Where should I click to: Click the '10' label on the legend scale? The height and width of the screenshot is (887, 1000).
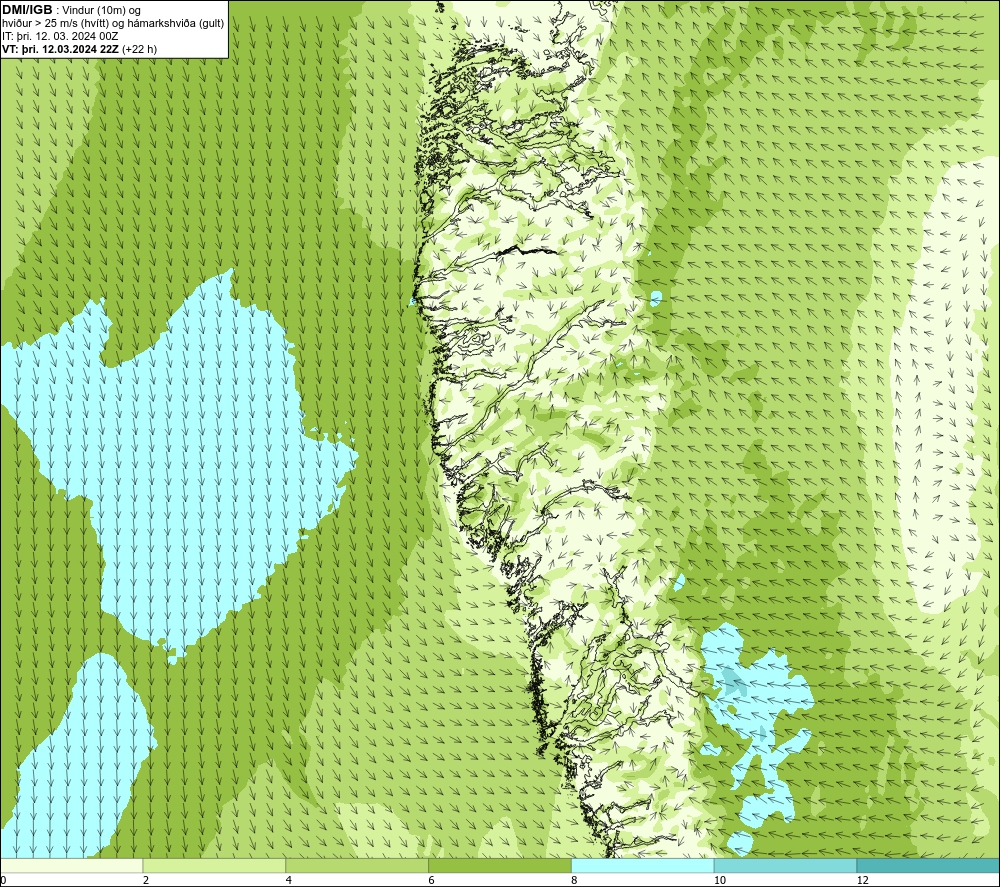pos(719,880)
